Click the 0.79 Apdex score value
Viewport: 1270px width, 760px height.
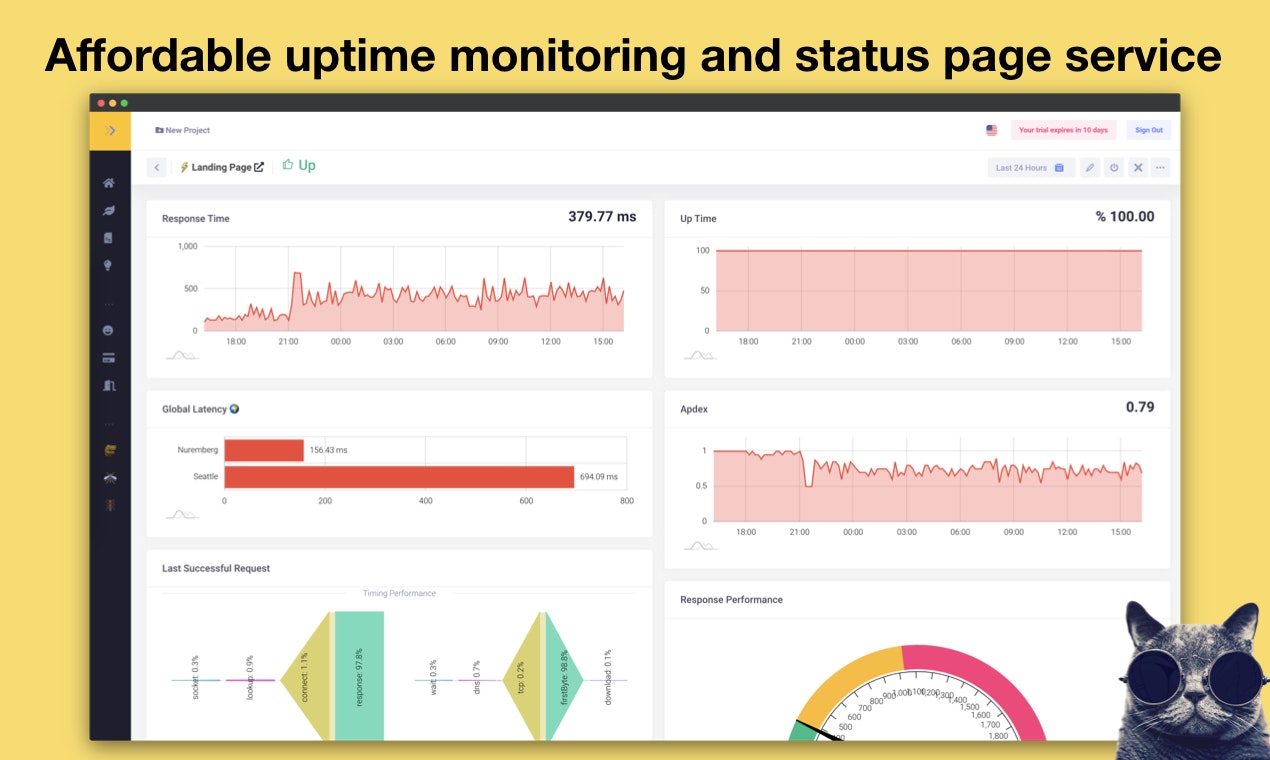(1140, 407)
